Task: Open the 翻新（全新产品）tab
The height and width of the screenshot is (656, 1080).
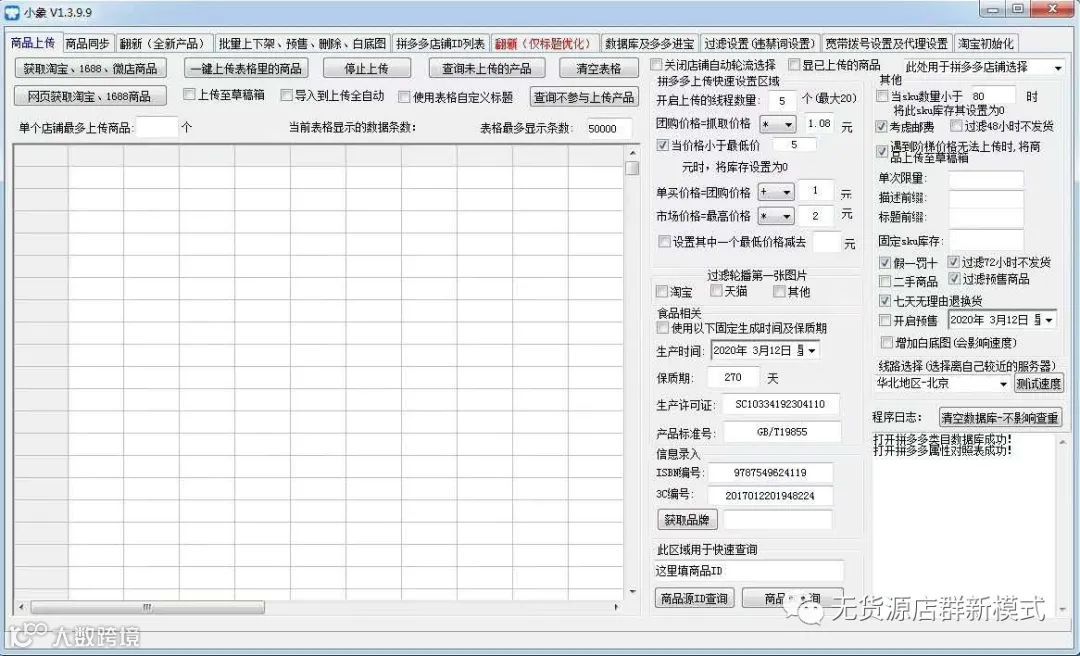Action: [x=163, y=43]
